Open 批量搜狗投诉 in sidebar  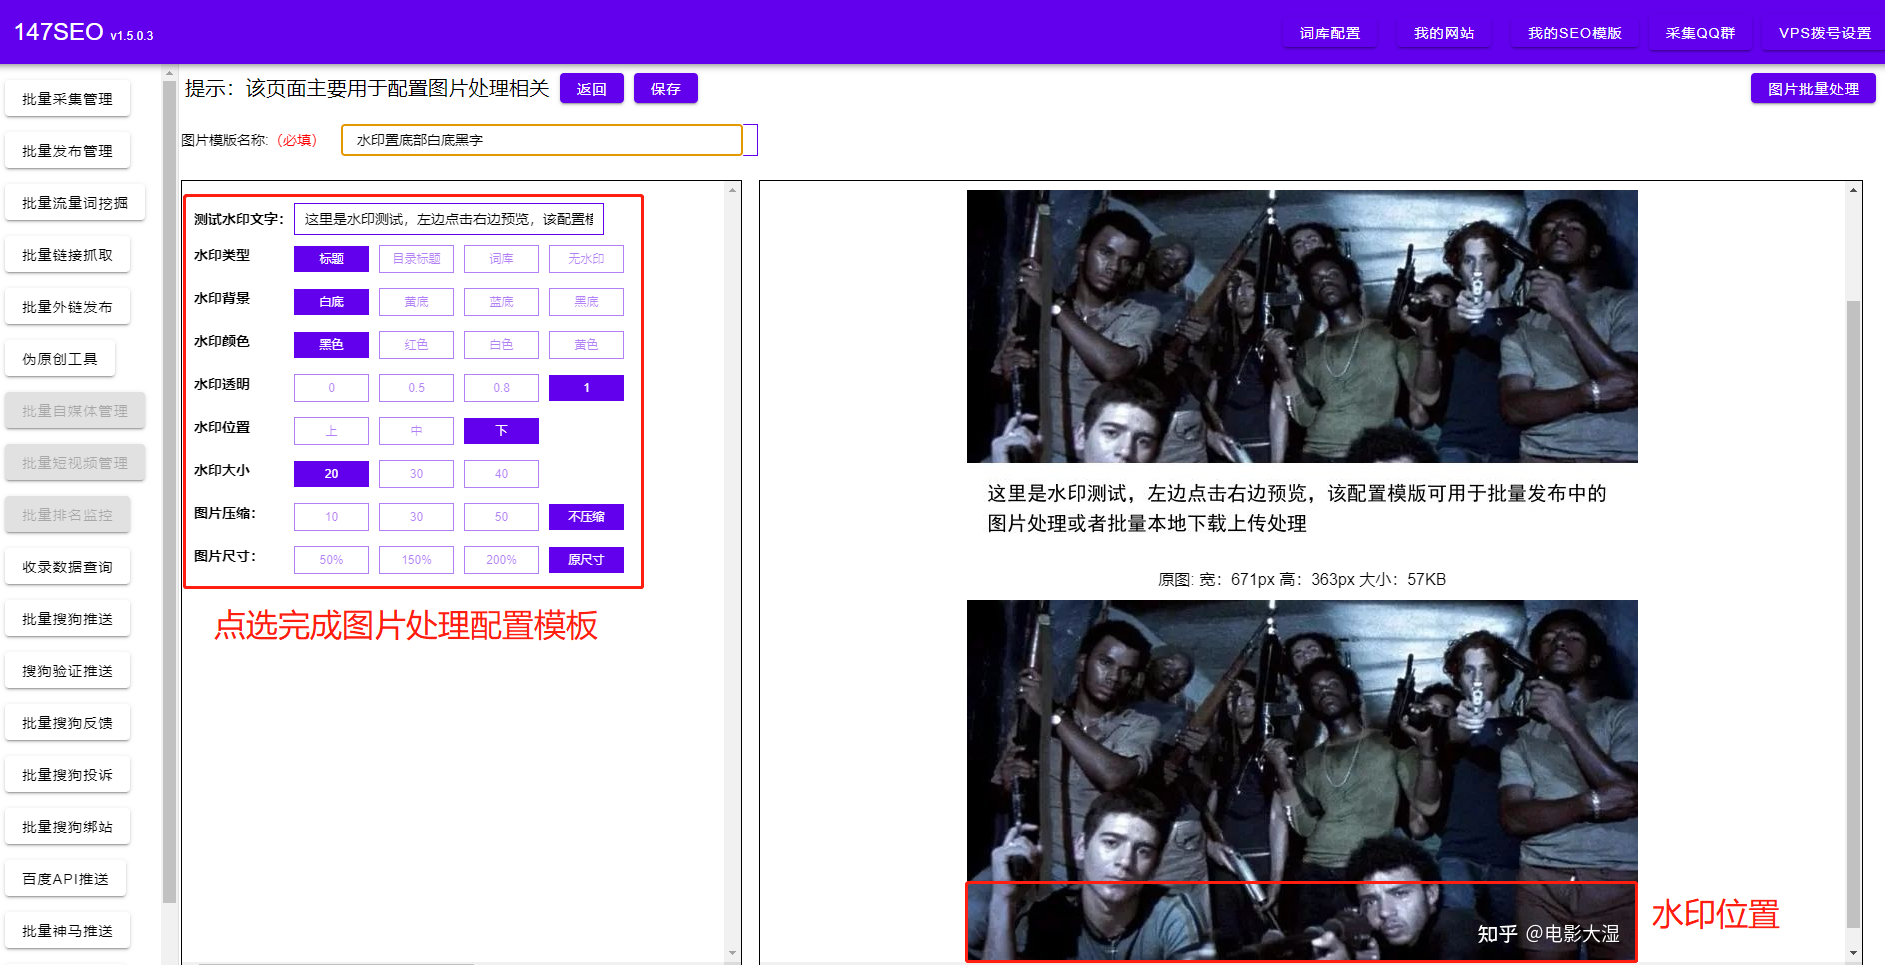coord(67,775)
